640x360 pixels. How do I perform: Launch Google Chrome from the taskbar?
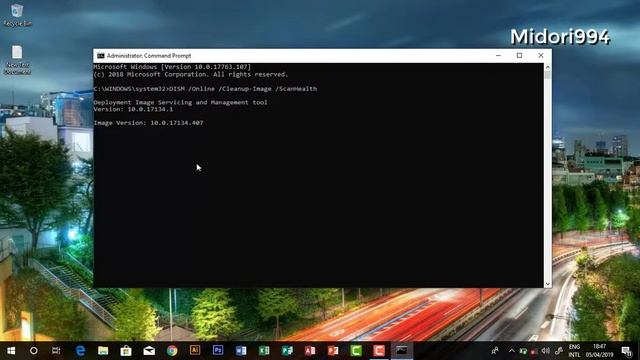(x=172, y=351)
